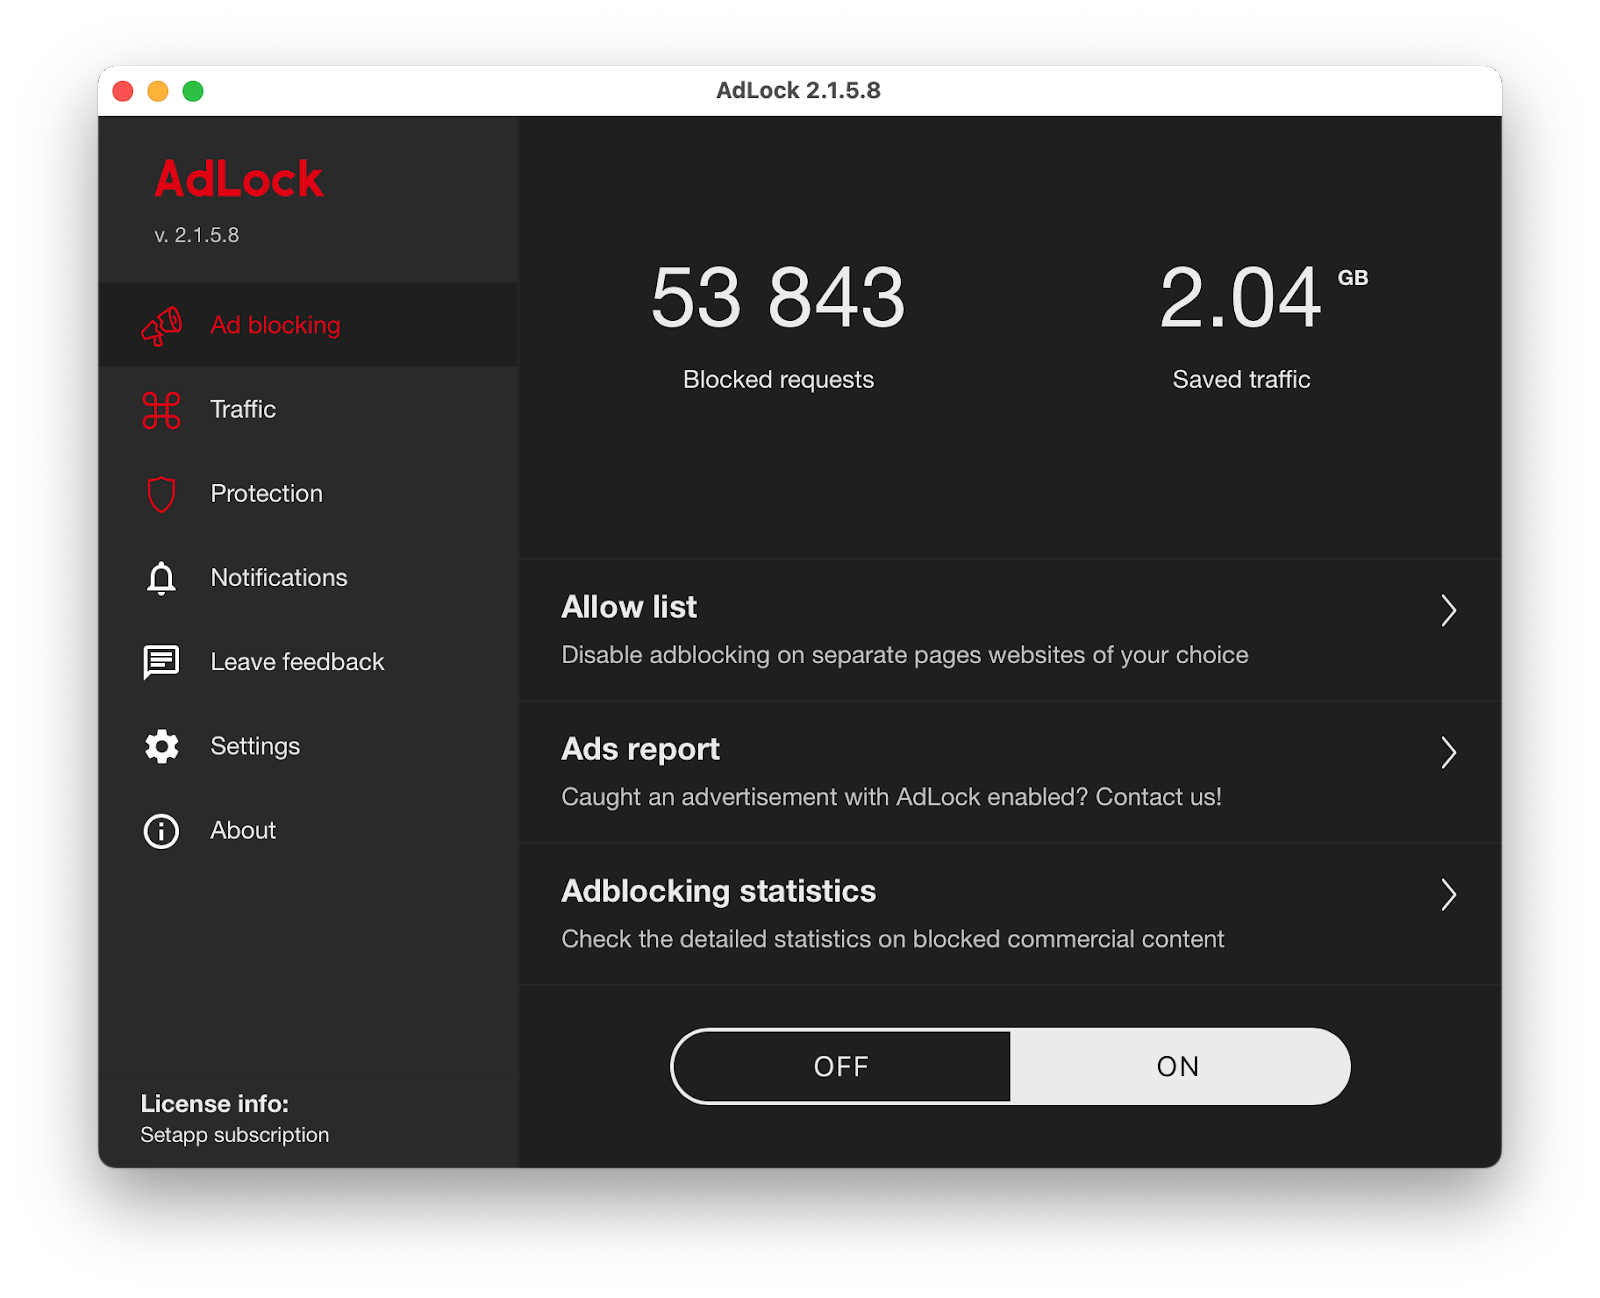Viewport: 1600px width, 1298px height.
Task: Switch ad blocking to OFF
Action: coord(841,1066)
